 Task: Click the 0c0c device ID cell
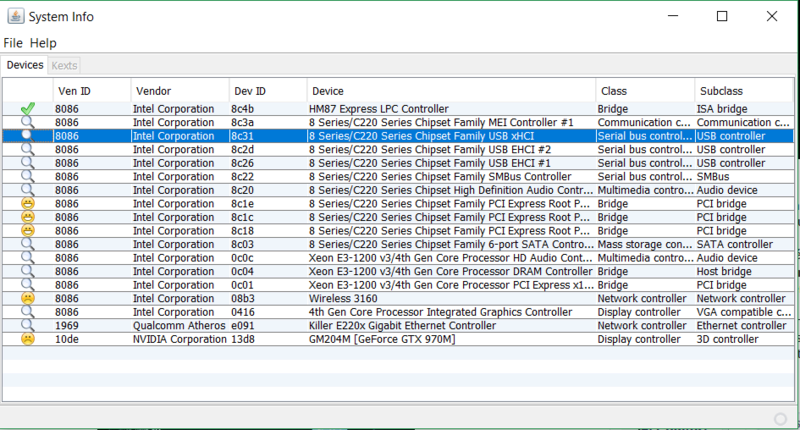[242, 258]
